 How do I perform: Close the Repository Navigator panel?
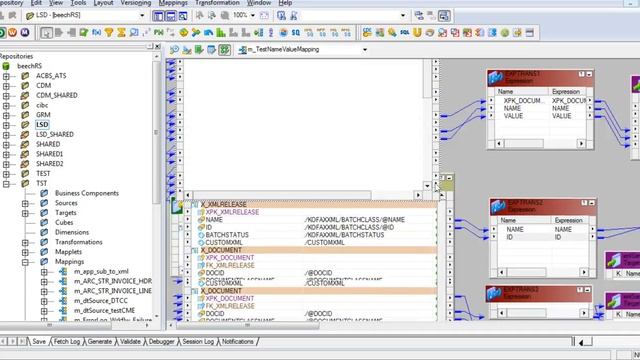158,46
